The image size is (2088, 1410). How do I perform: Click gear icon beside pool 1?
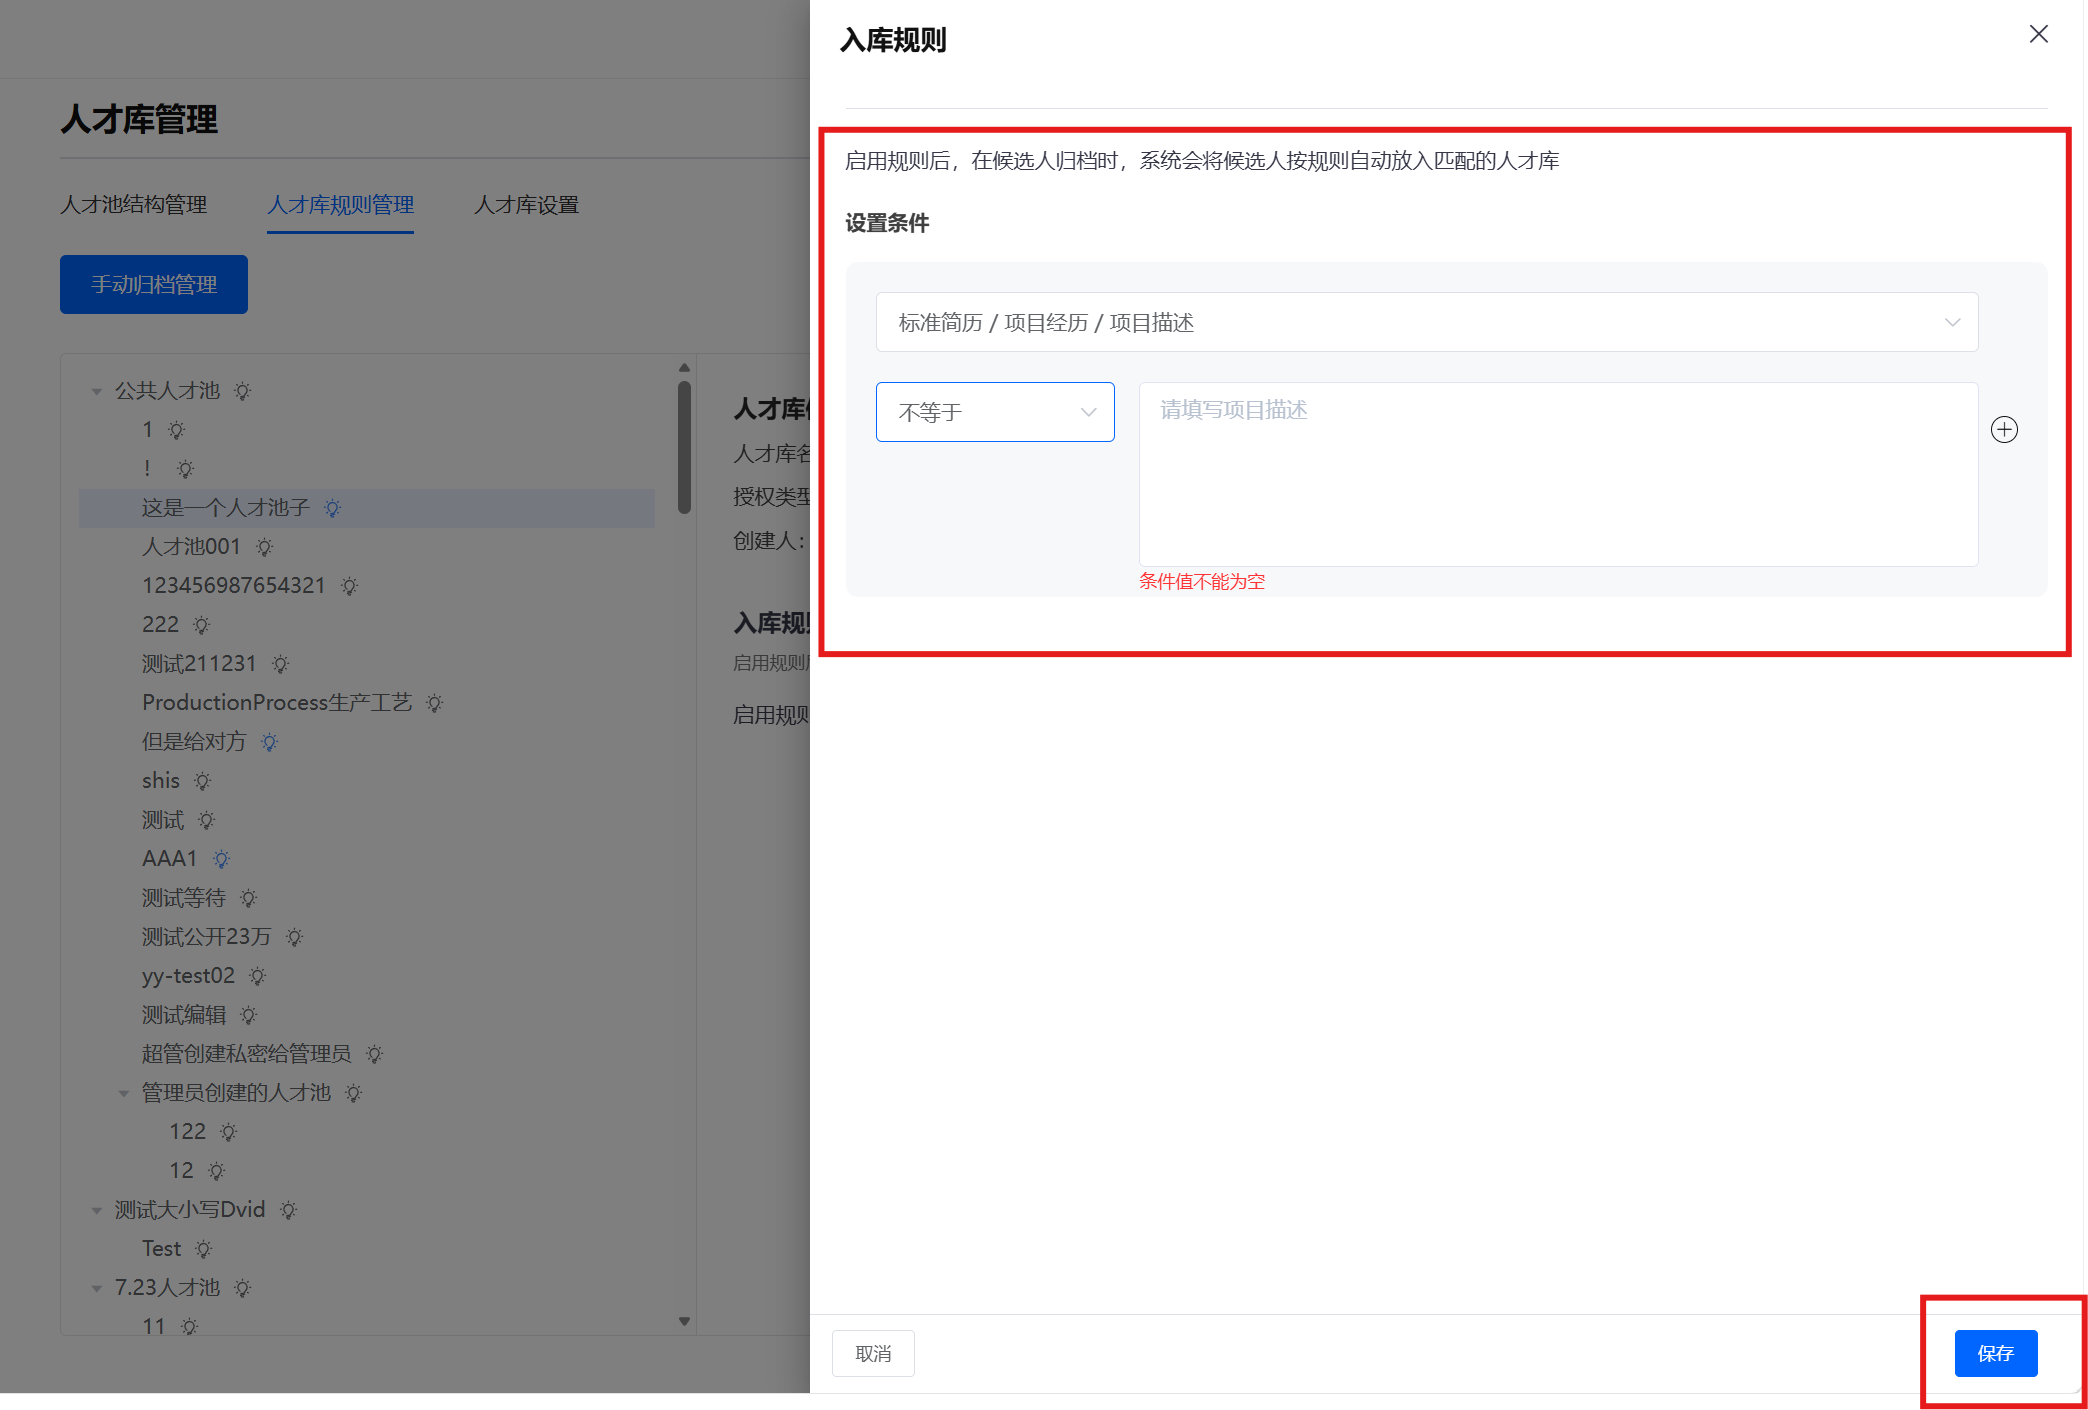176,430
